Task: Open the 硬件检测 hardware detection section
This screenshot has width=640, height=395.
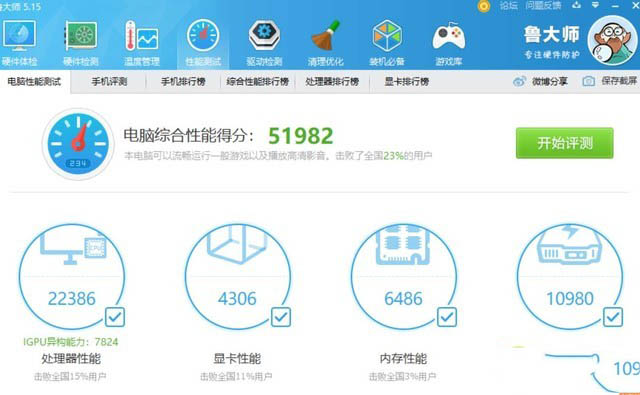Action: tap(81, 43)
